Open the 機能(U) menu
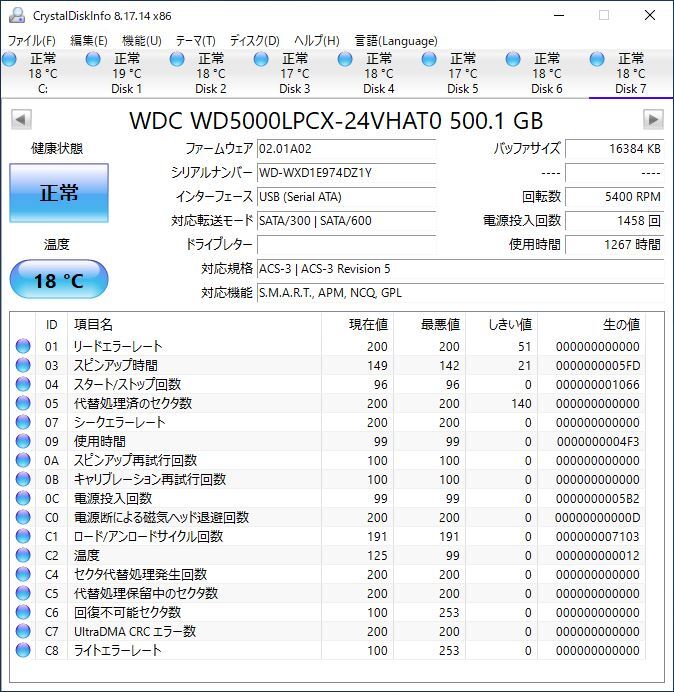This screenshot has width=674, height=692. tap(142, 41)
